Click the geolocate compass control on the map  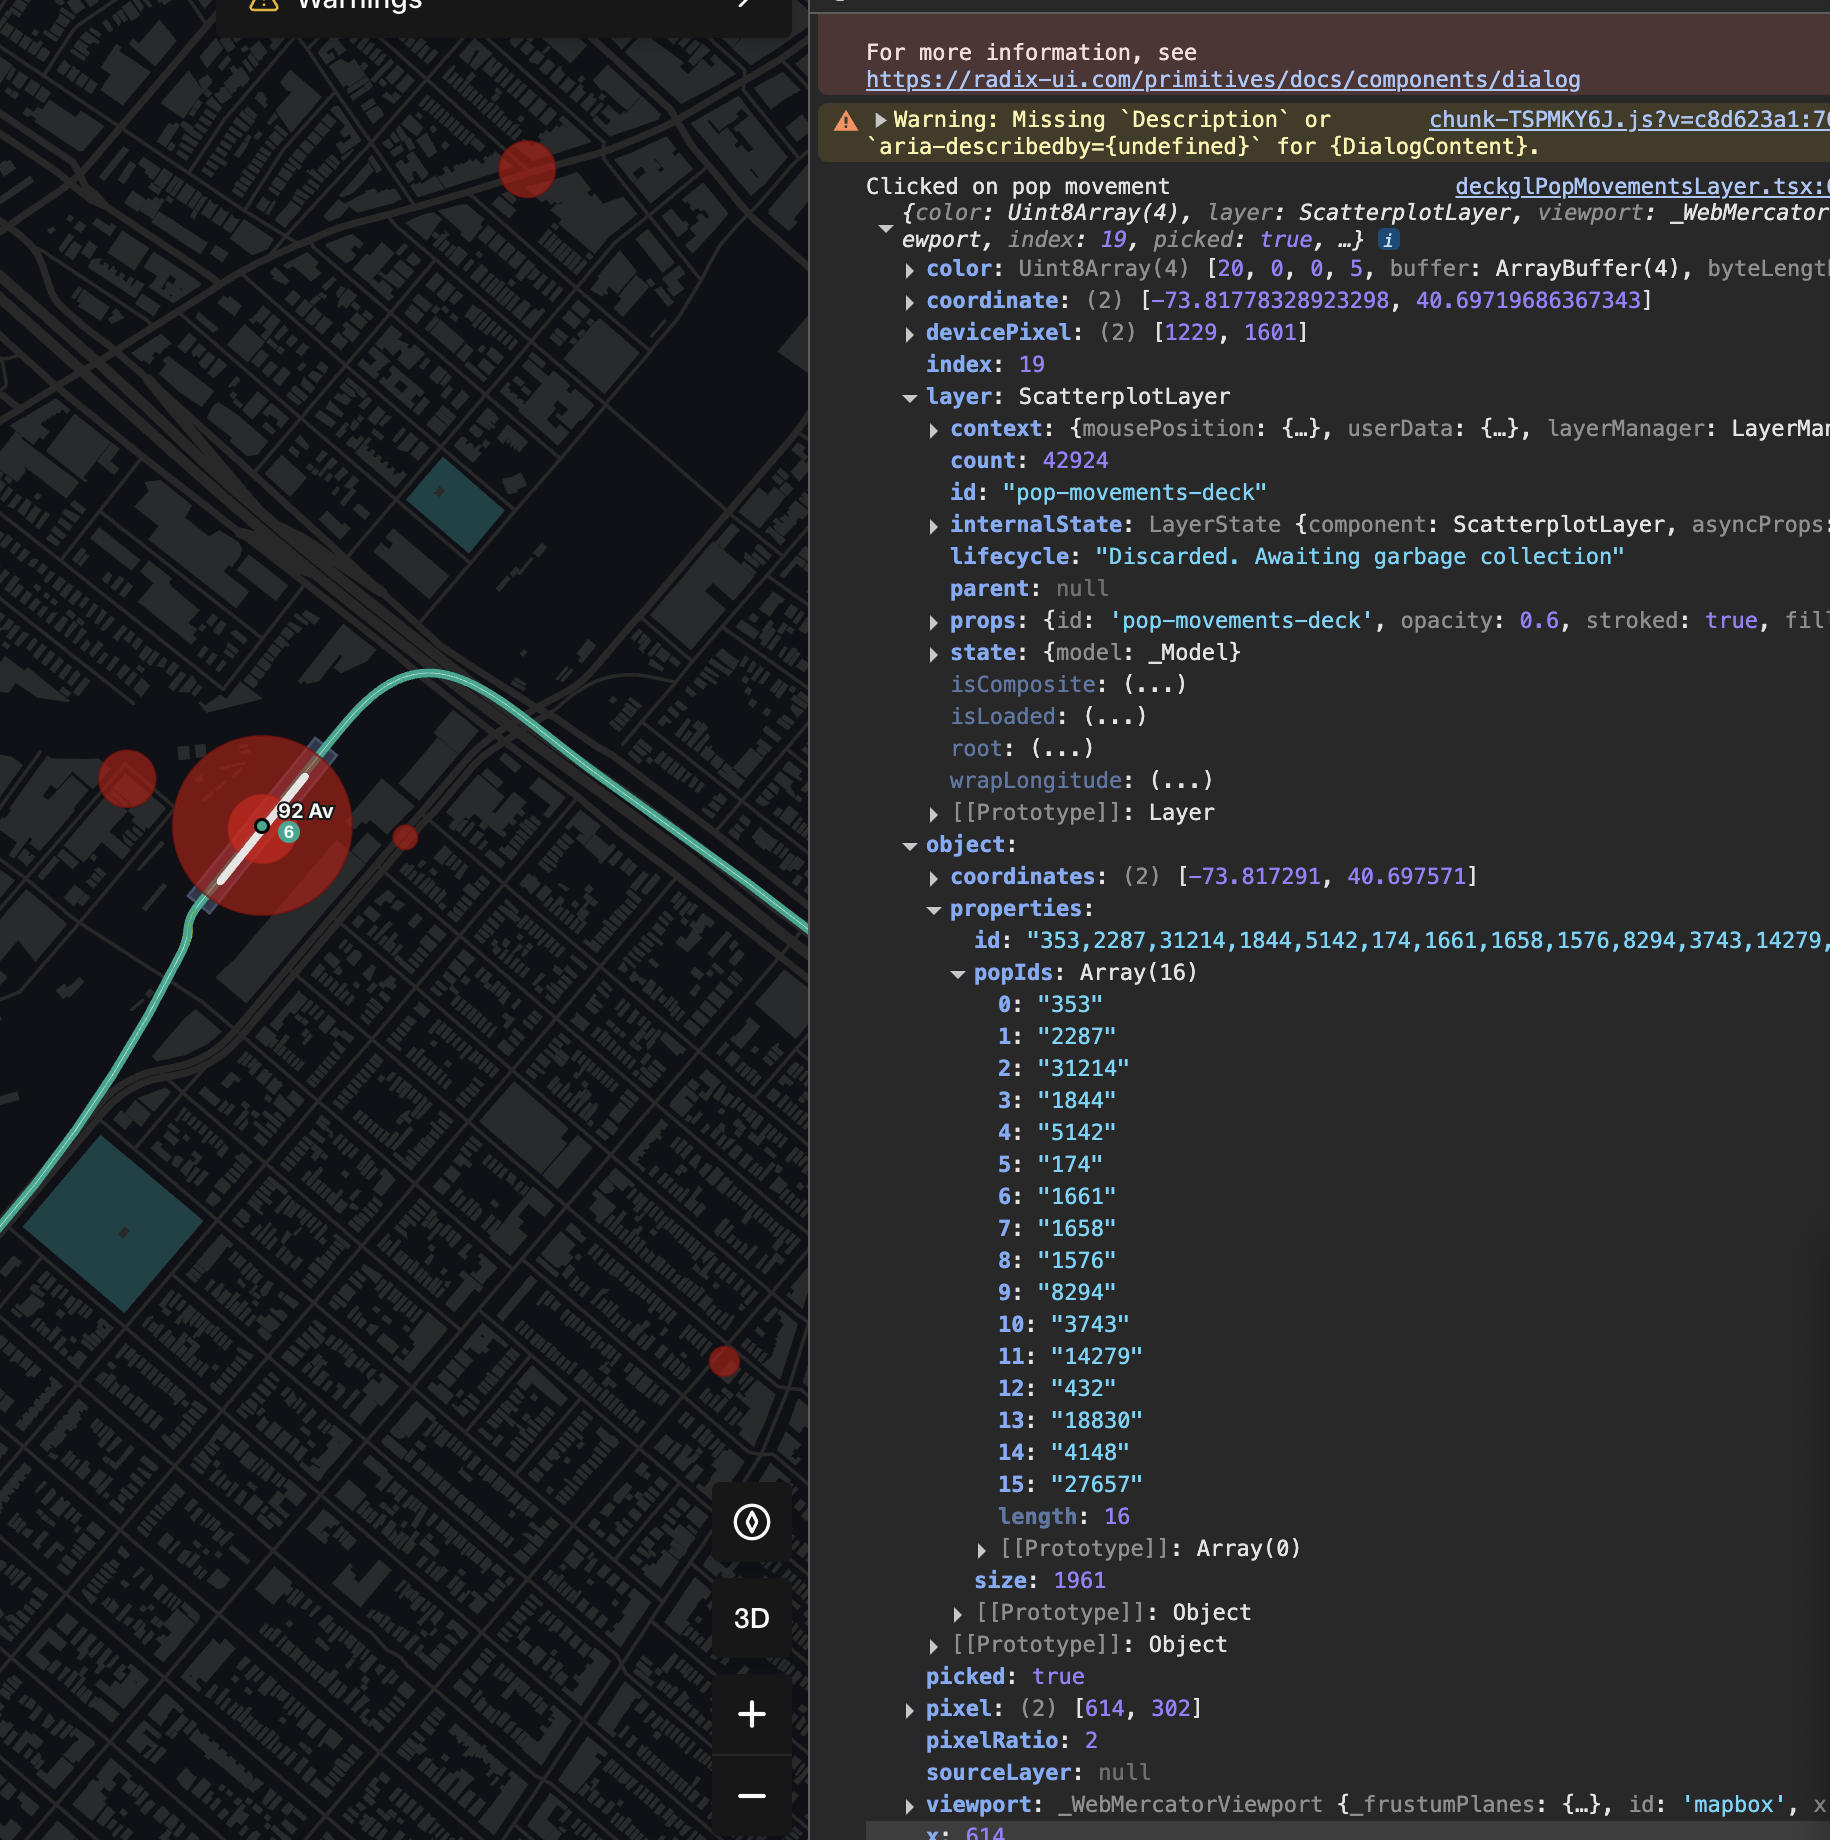click(751, 1523)
